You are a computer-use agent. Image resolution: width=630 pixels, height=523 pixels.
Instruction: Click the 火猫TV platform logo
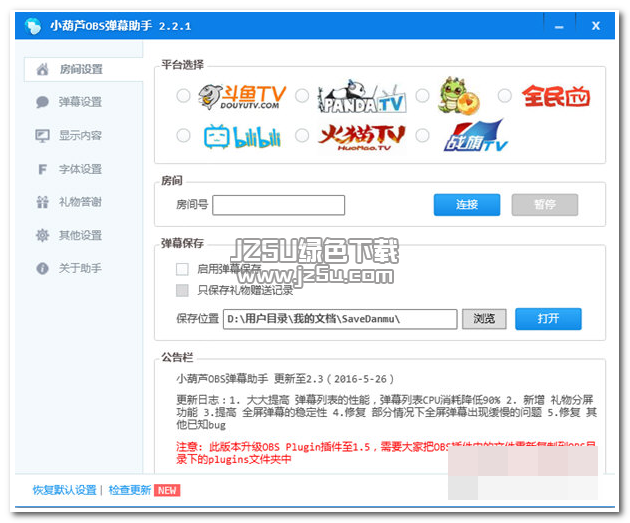tap(362, 137)
